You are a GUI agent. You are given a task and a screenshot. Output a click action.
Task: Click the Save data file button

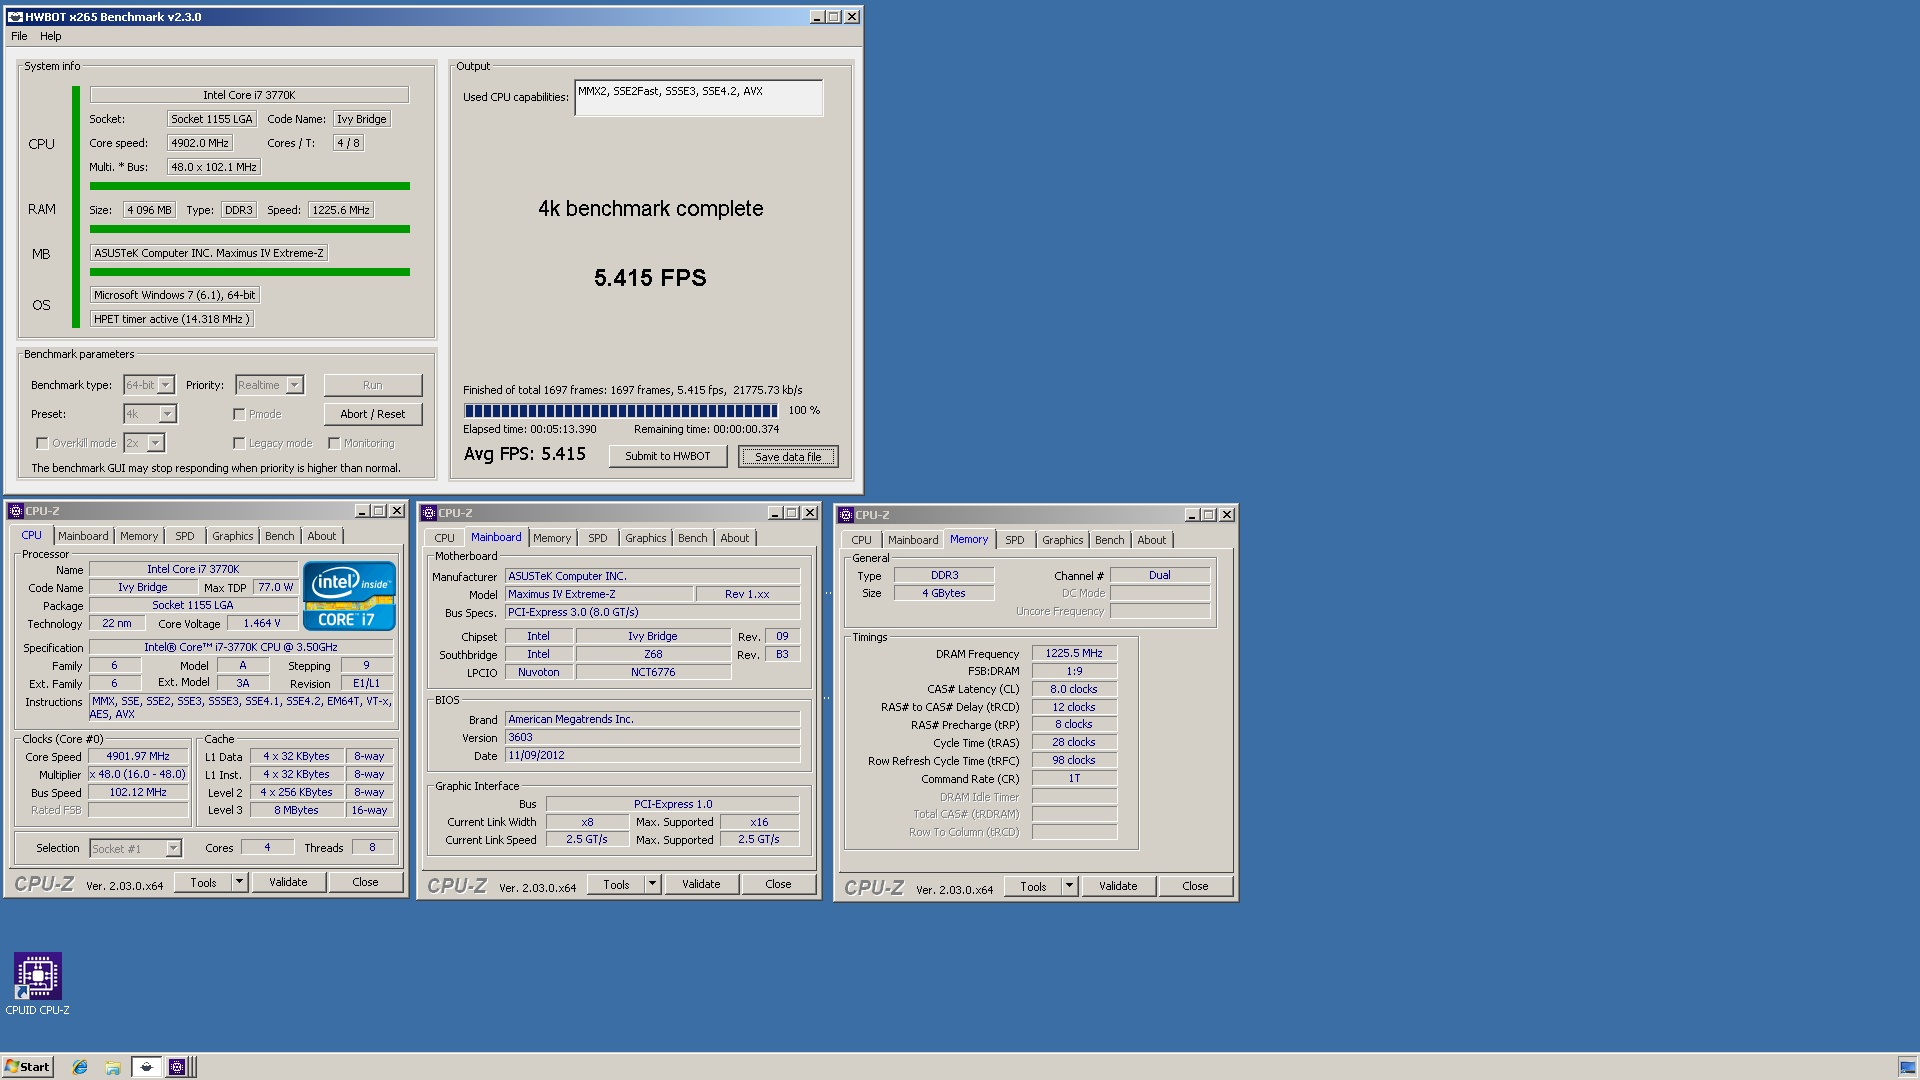pos(788,457)
